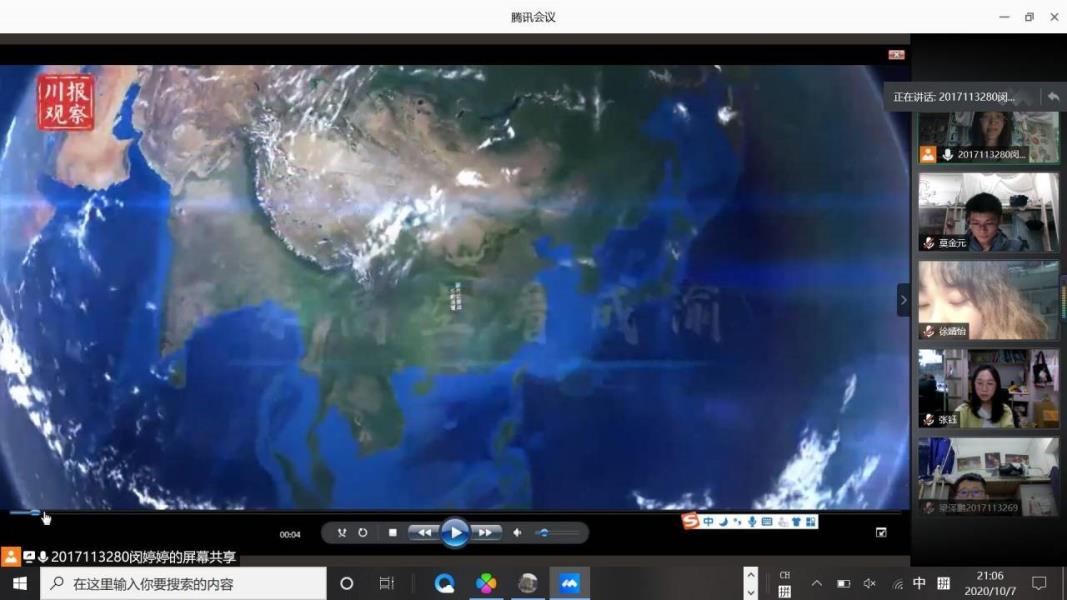Viewport: 1067px width, 600px height.
Task: Rewind the video with the previous button
Action: 423,533
